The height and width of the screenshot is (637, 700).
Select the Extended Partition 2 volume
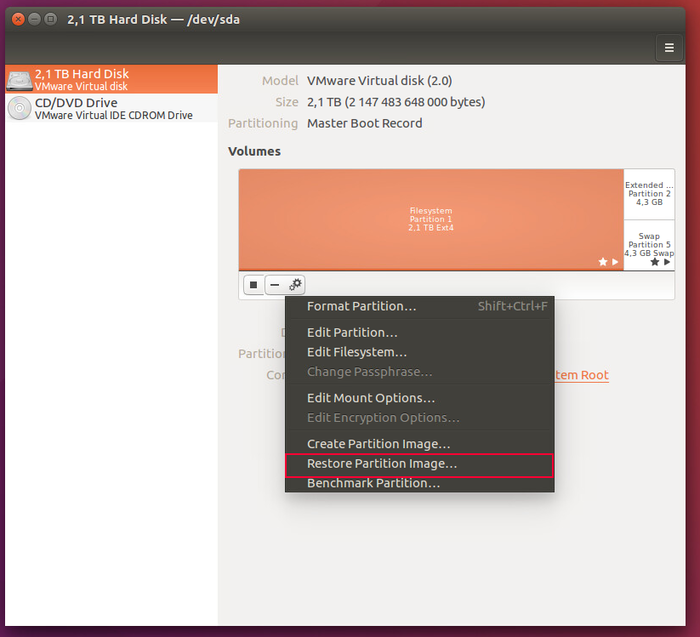click(649, 195)
